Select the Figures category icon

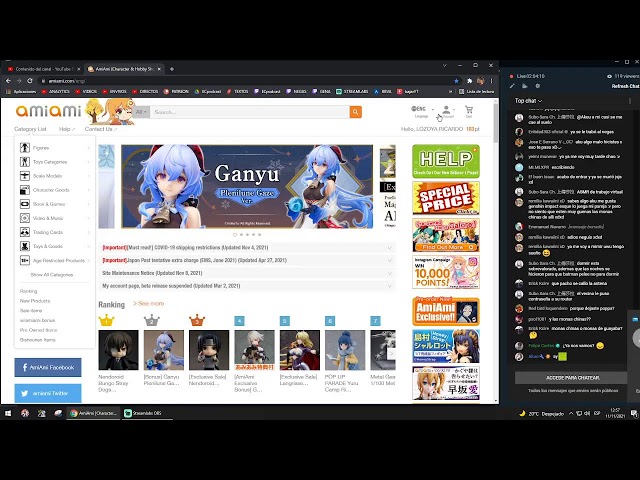[25, 148]
